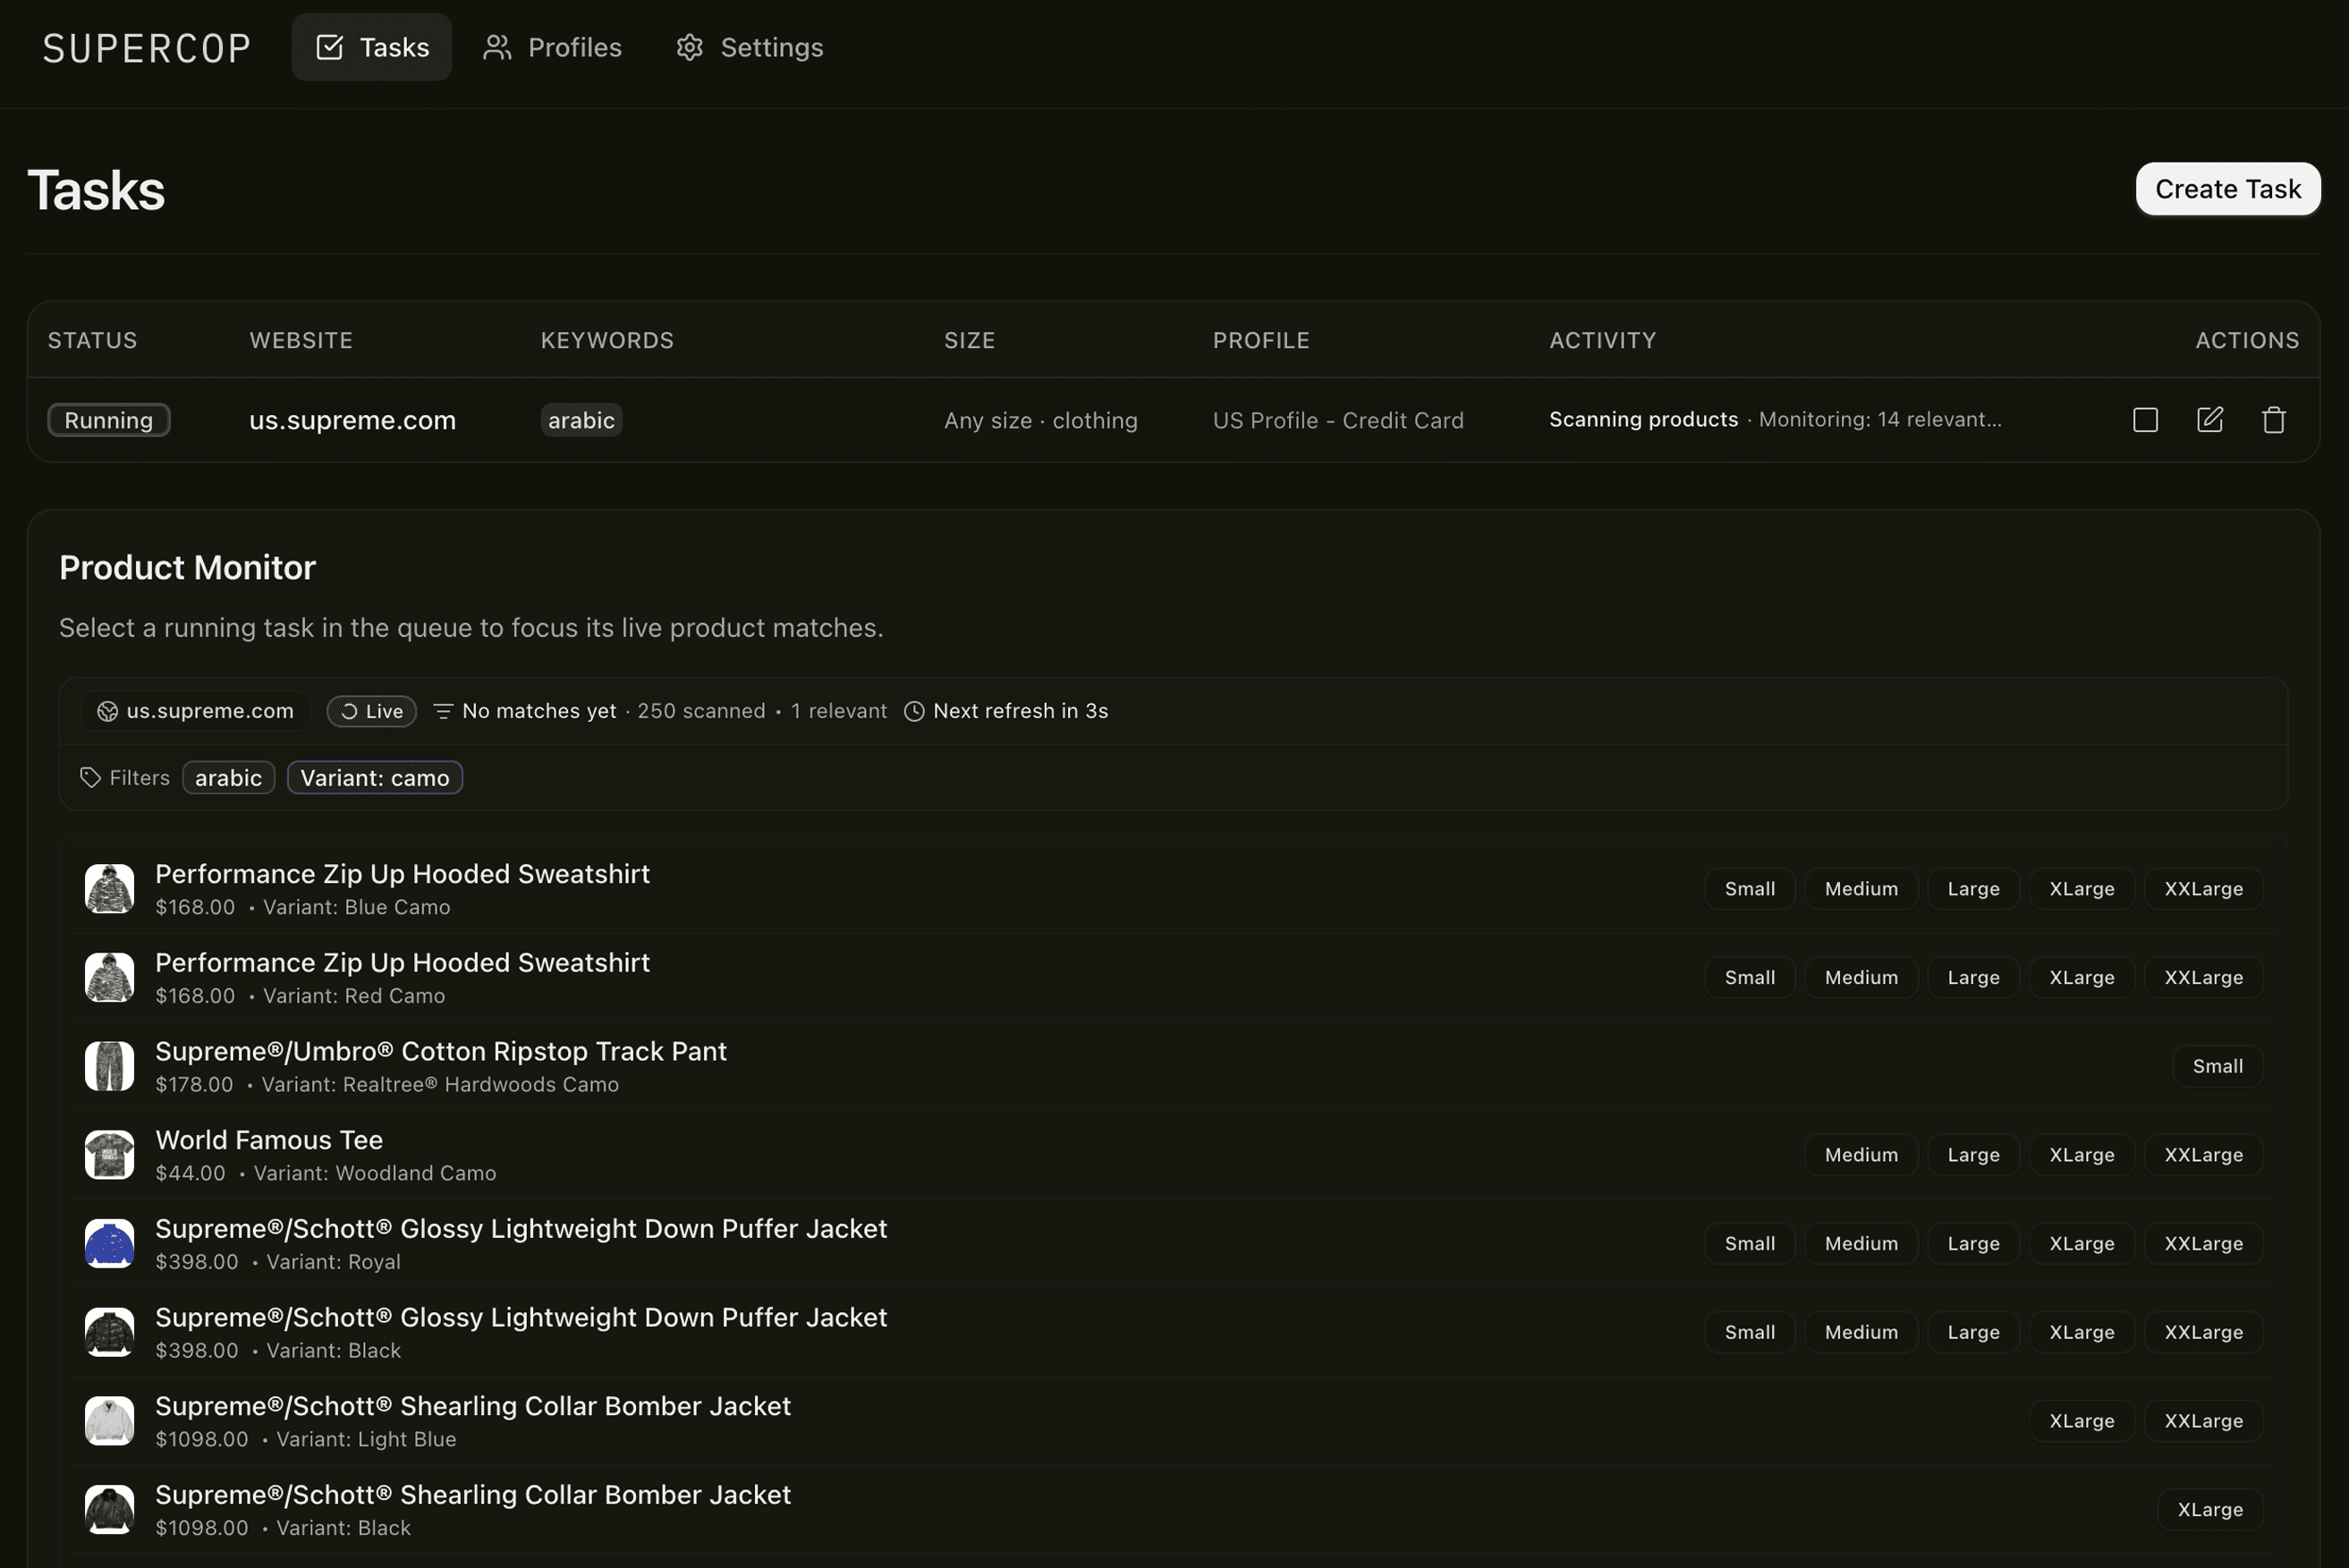The image size is (2349, 1568).
Task: Click the arabic keyword tag in the task row
Action: click(x=580, y=420)
